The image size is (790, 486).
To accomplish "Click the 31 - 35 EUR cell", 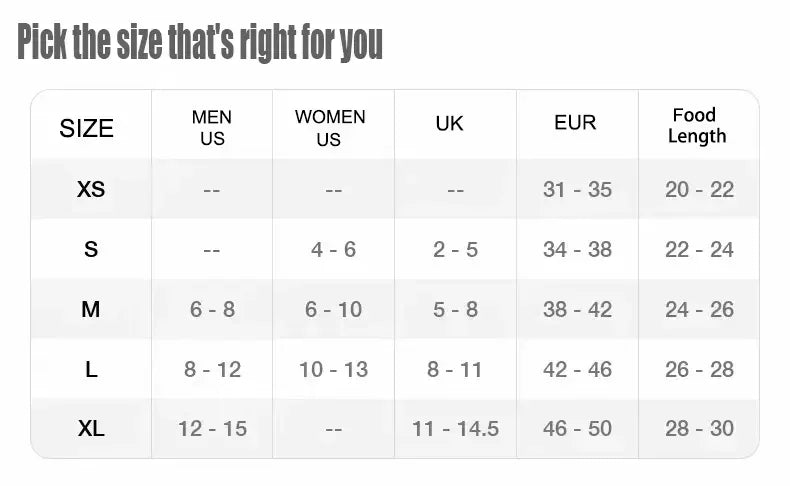I will coord(577,190).
